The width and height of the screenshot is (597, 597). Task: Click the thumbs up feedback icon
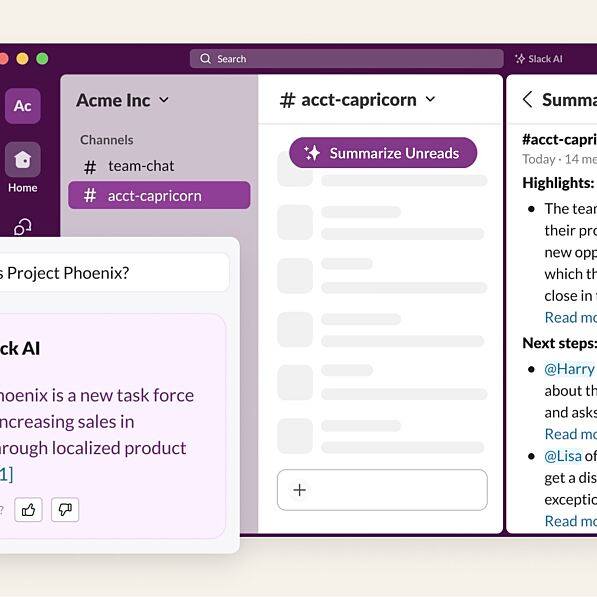28,509
